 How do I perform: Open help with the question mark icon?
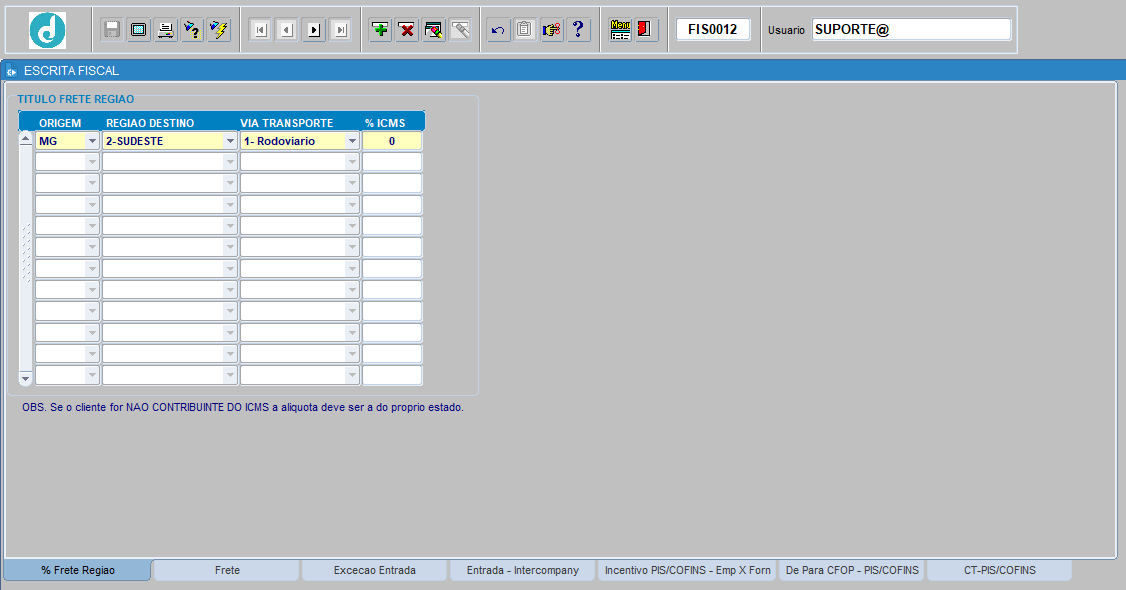[578, 29]
